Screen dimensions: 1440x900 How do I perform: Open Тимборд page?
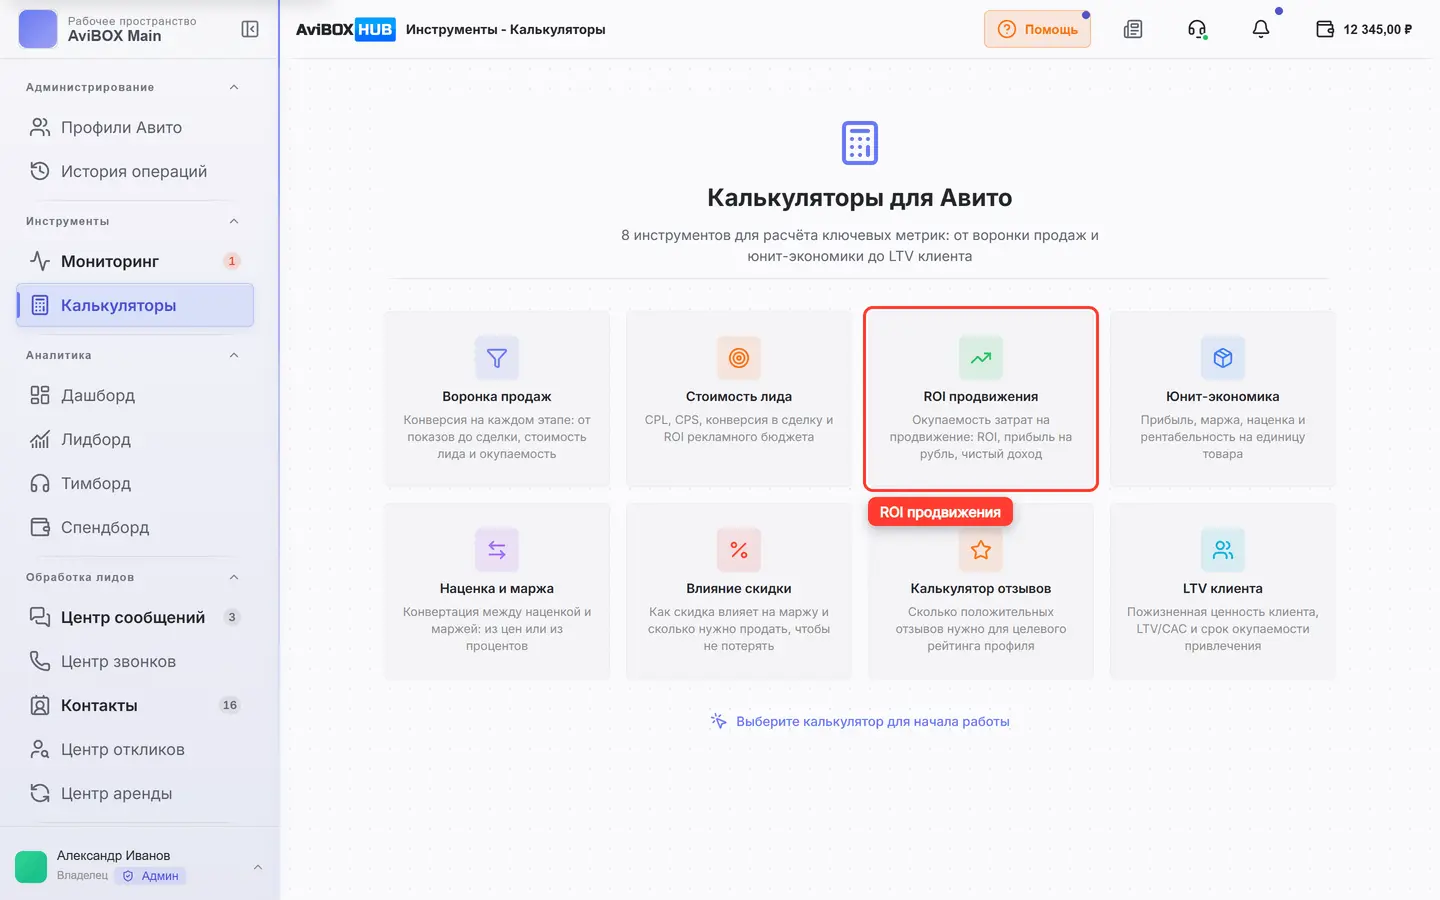[x=135, y=483]
